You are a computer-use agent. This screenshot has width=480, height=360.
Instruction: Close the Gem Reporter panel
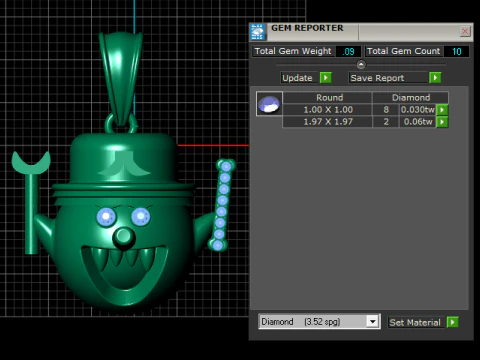pyautogui.click(x=465, y=31)
